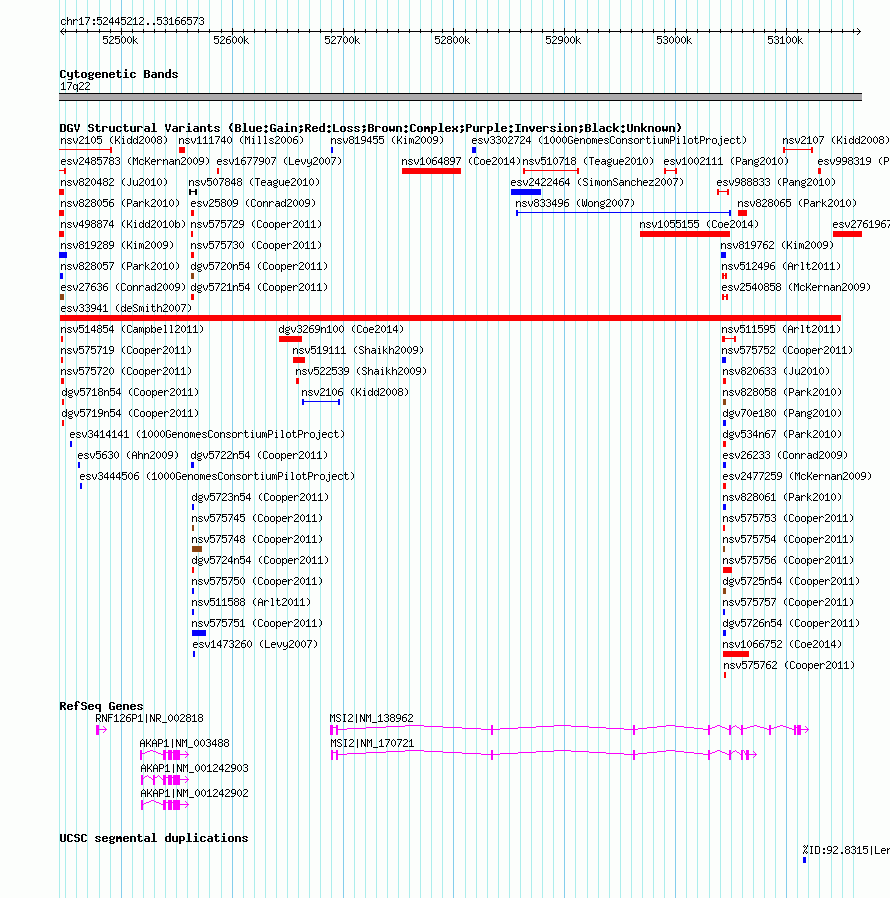
Task: Select variant nsv111740 (Mills2006)
Action: pyautogui.click(x=241, y=140)
